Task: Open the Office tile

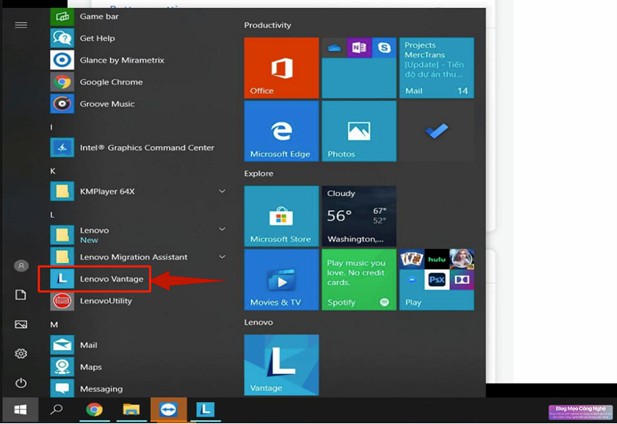Action: (x=281, y=68)
